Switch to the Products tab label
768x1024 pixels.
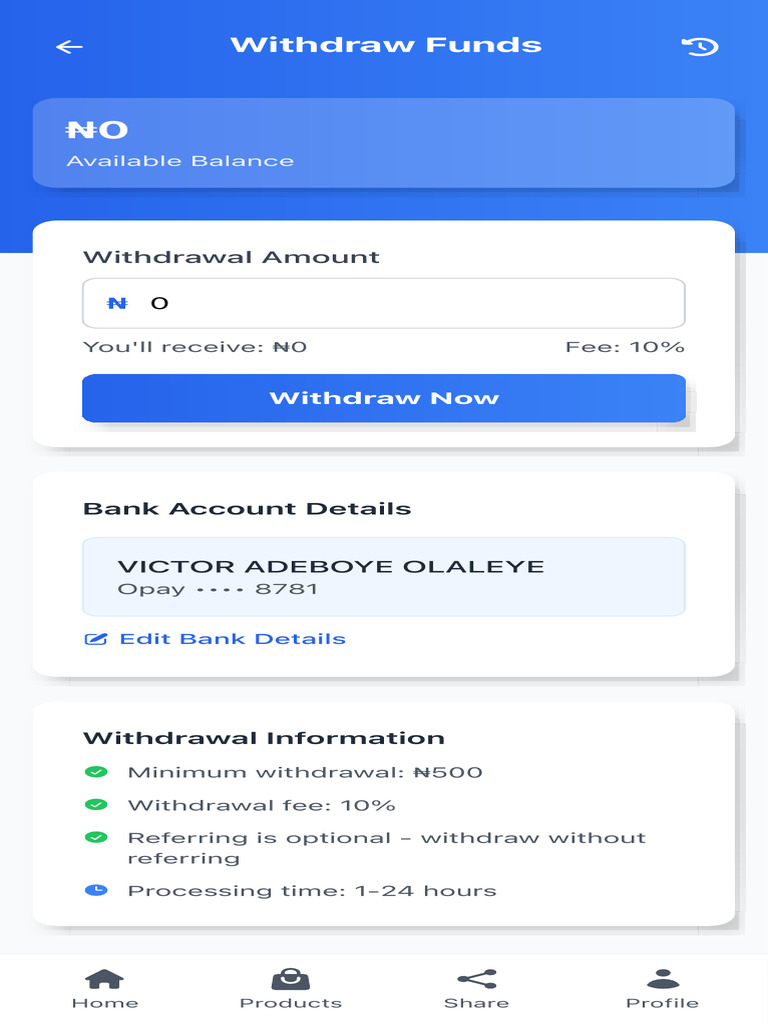pos(291,1003)
